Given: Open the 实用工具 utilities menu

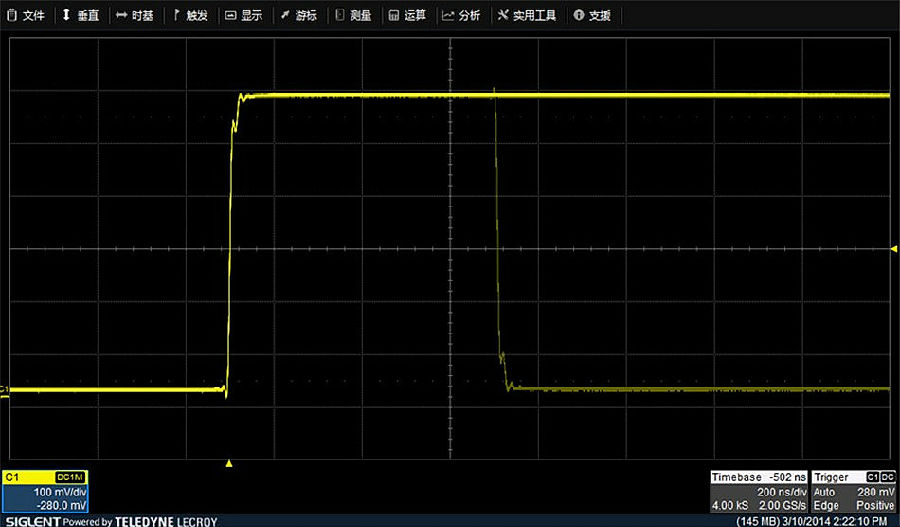Looking at the screenshot, I should point(525,16).
